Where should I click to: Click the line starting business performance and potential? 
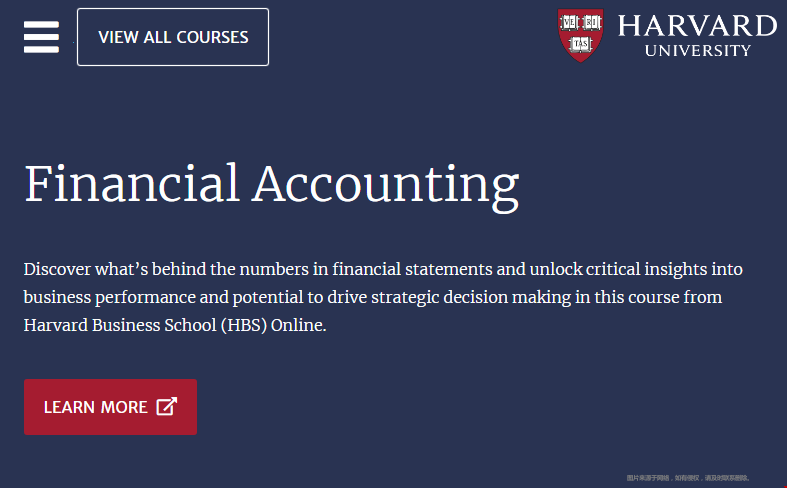[x=373, y=297]
